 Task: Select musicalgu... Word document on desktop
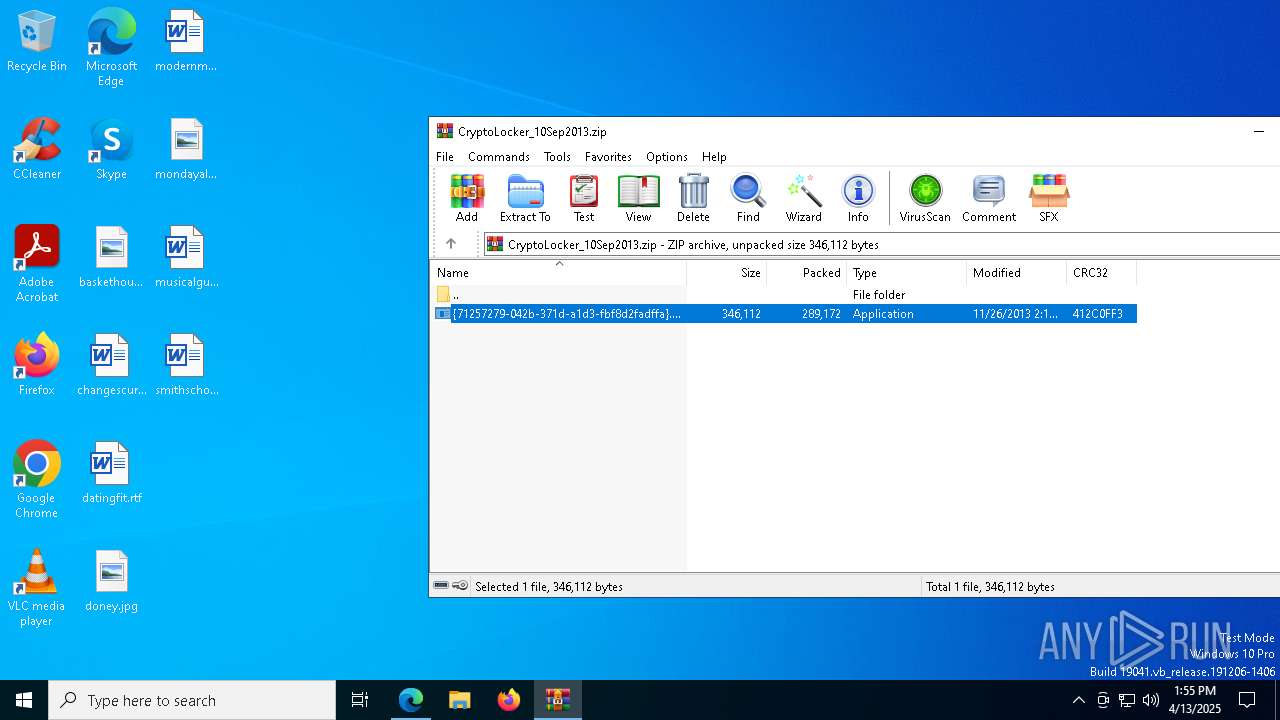(x=186, y=258)
